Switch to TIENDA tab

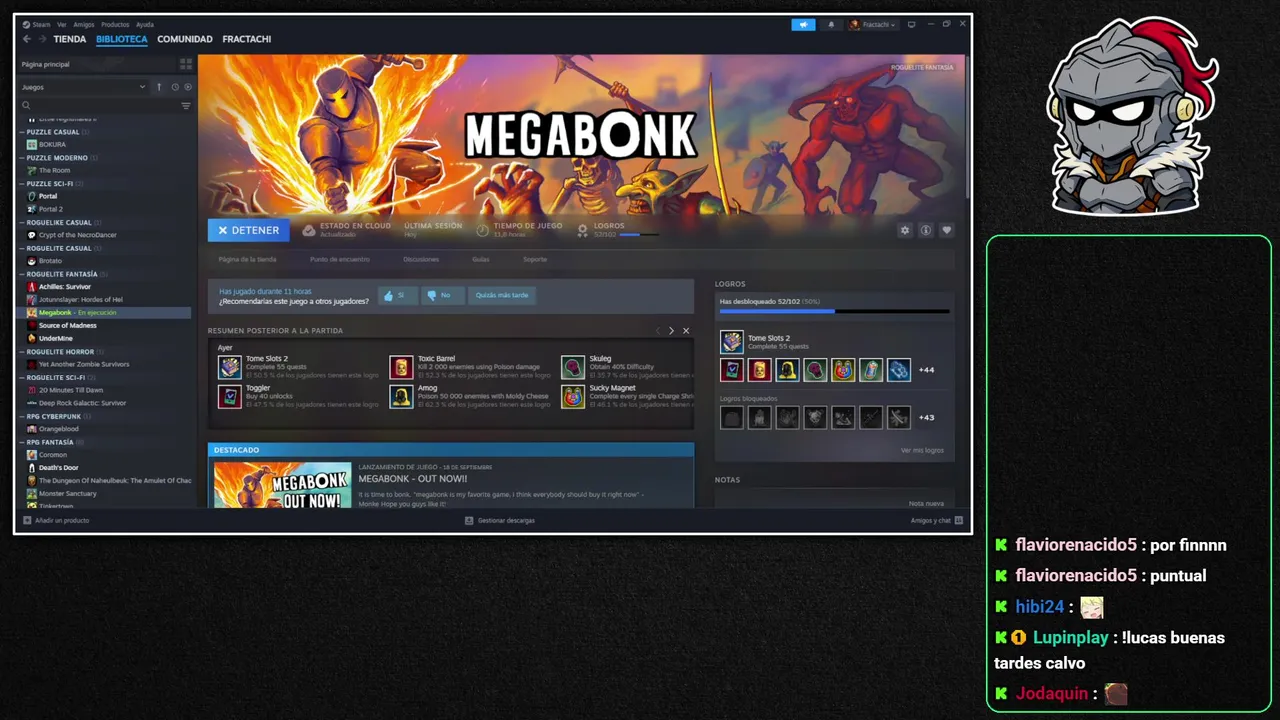click(x=70, y=39)
